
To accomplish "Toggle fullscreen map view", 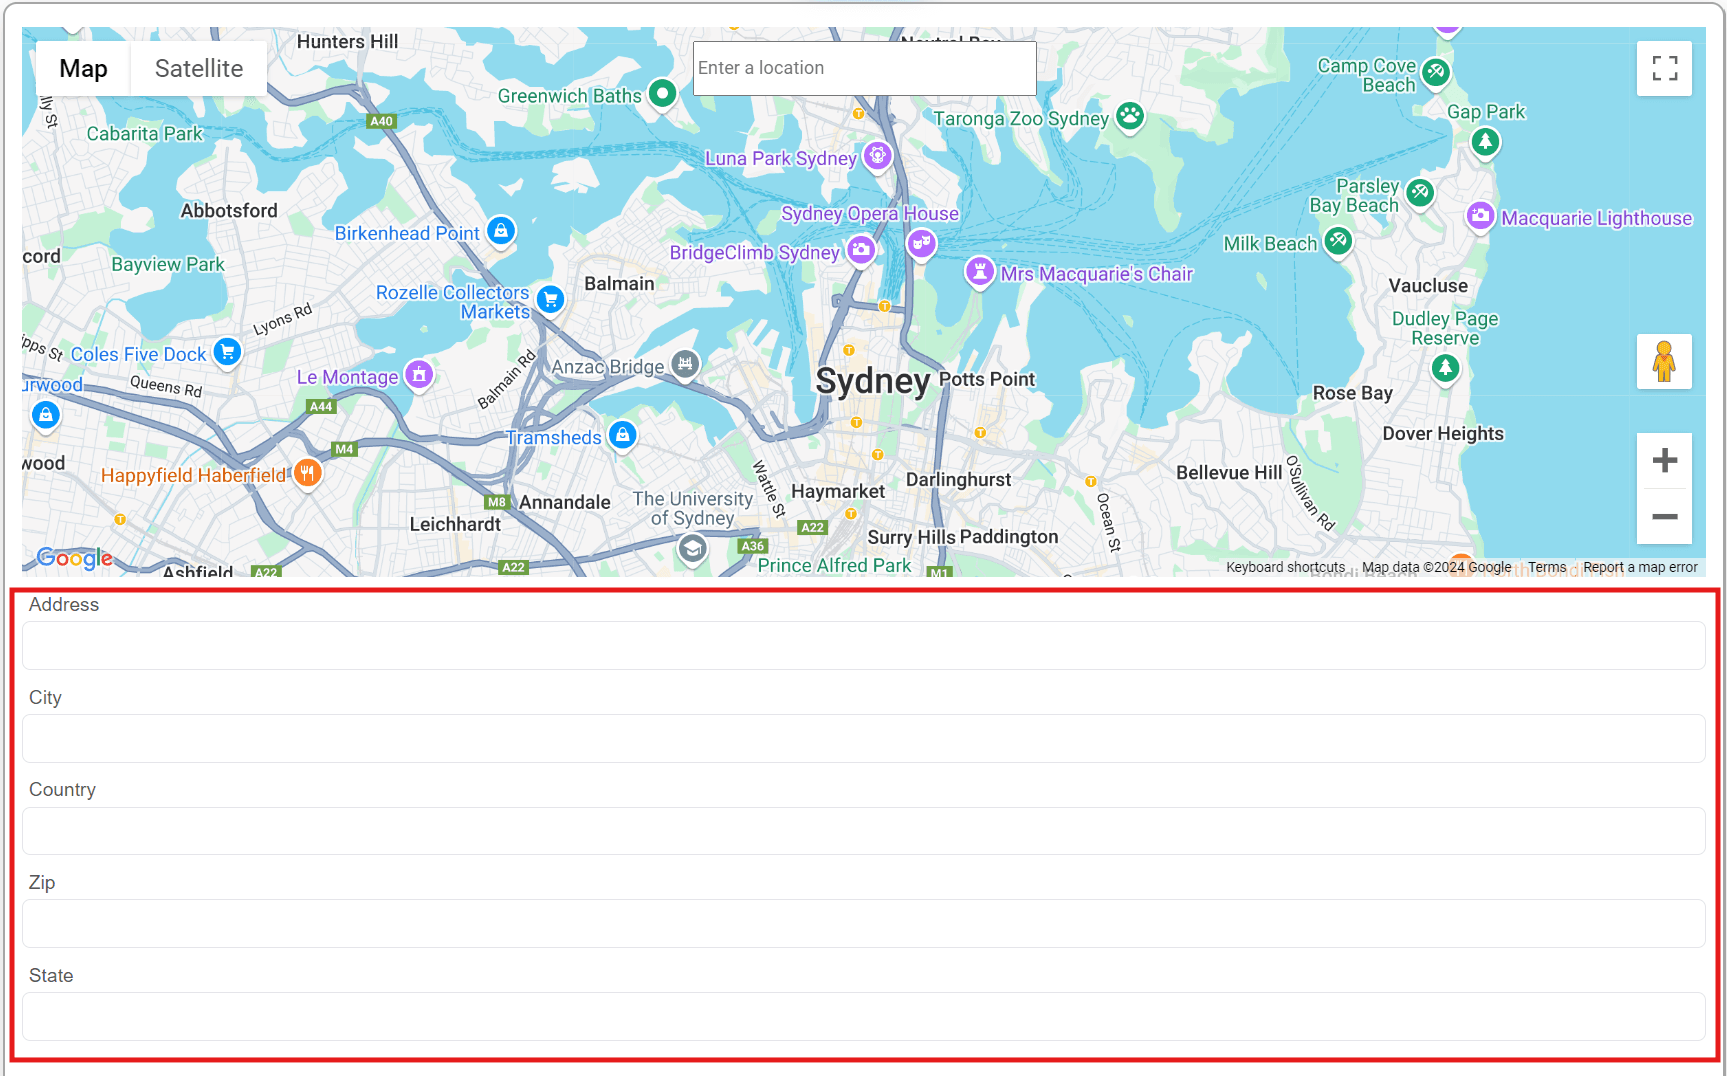I will [1664, 68].
